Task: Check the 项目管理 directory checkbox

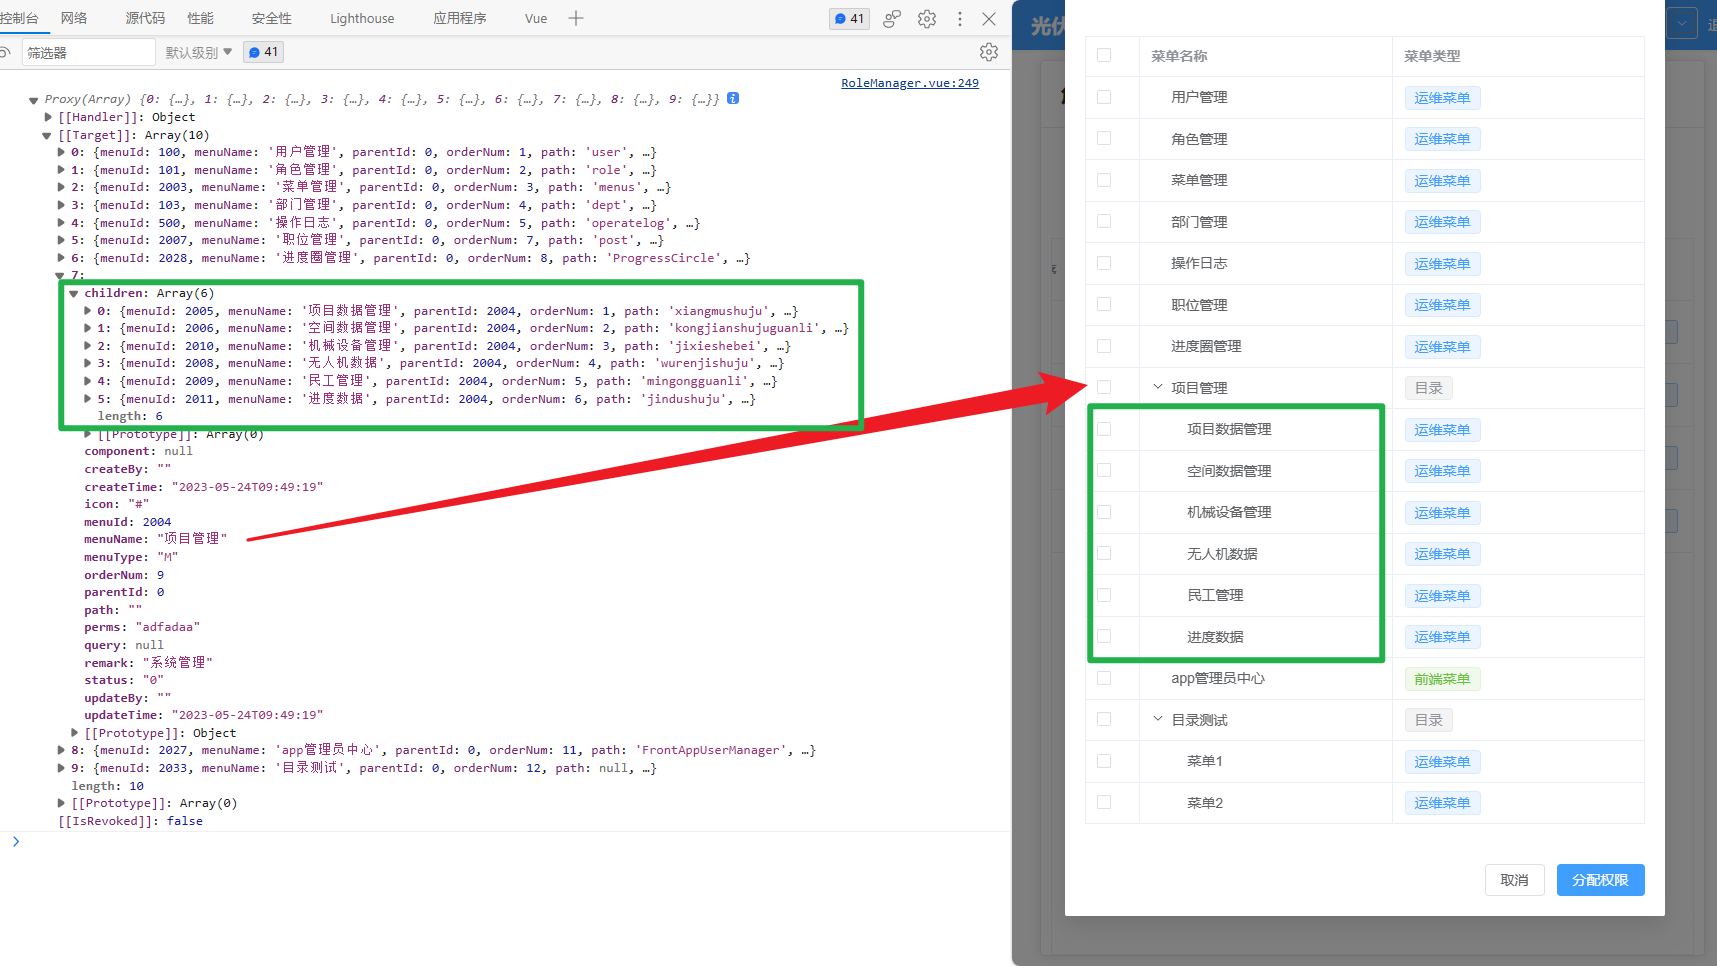Action: coord(1104,387)
